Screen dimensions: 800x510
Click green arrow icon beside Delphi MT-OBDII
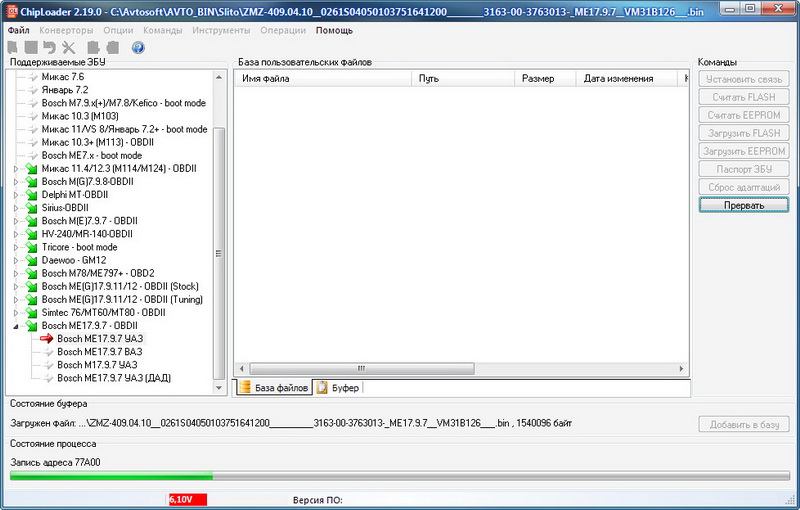(32, 195)
